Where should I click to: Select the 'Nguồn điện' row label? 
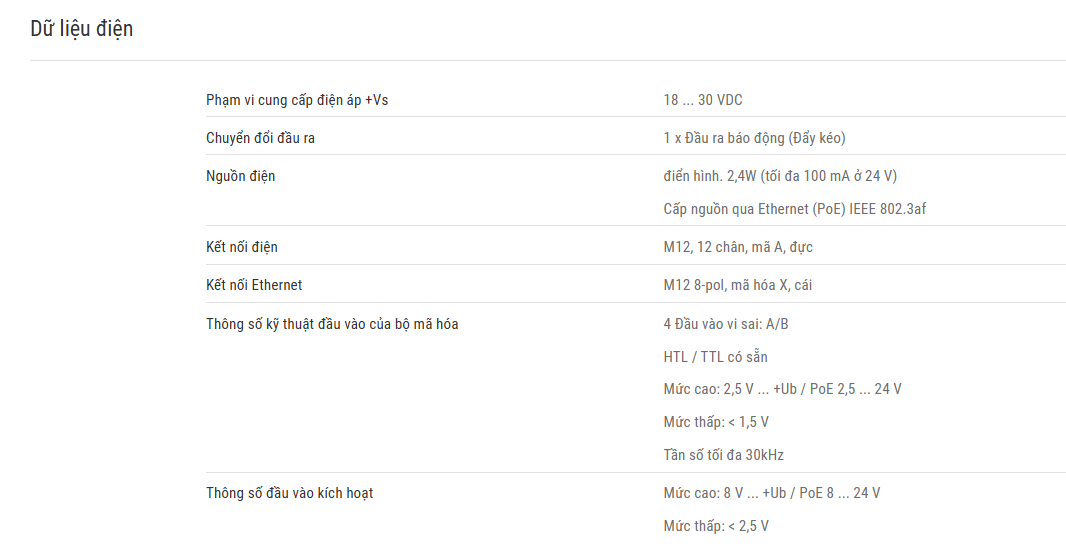click(x=241, y=176)
